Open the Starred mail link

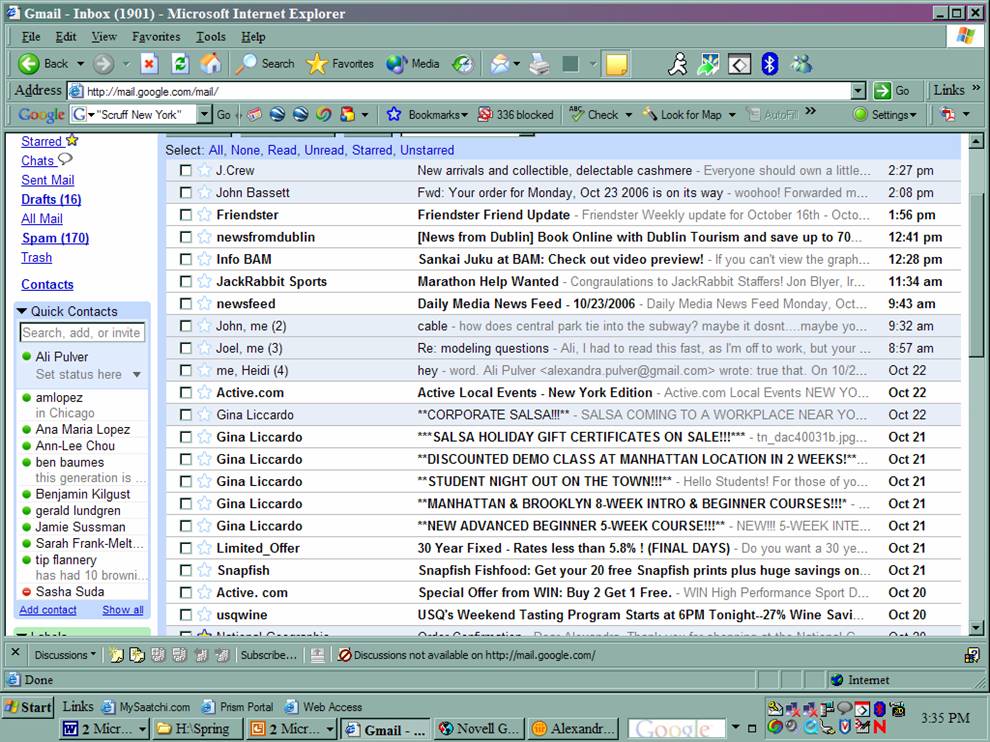(42, 141)
